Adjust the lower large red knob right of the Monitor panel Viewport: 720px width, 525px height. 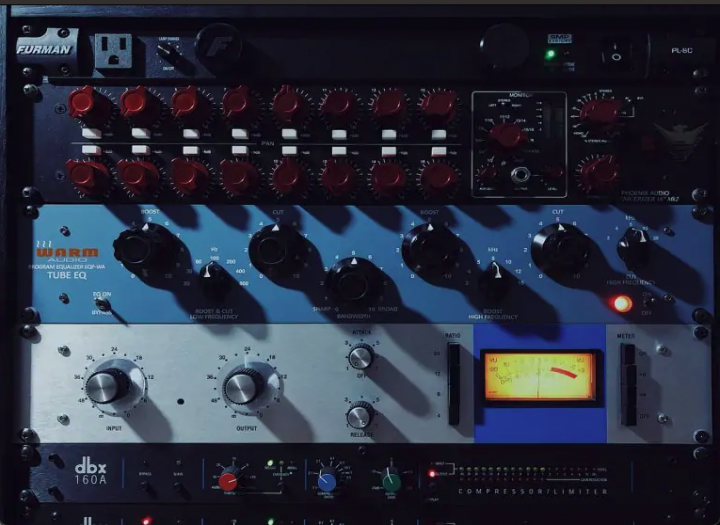click(599, 175)
